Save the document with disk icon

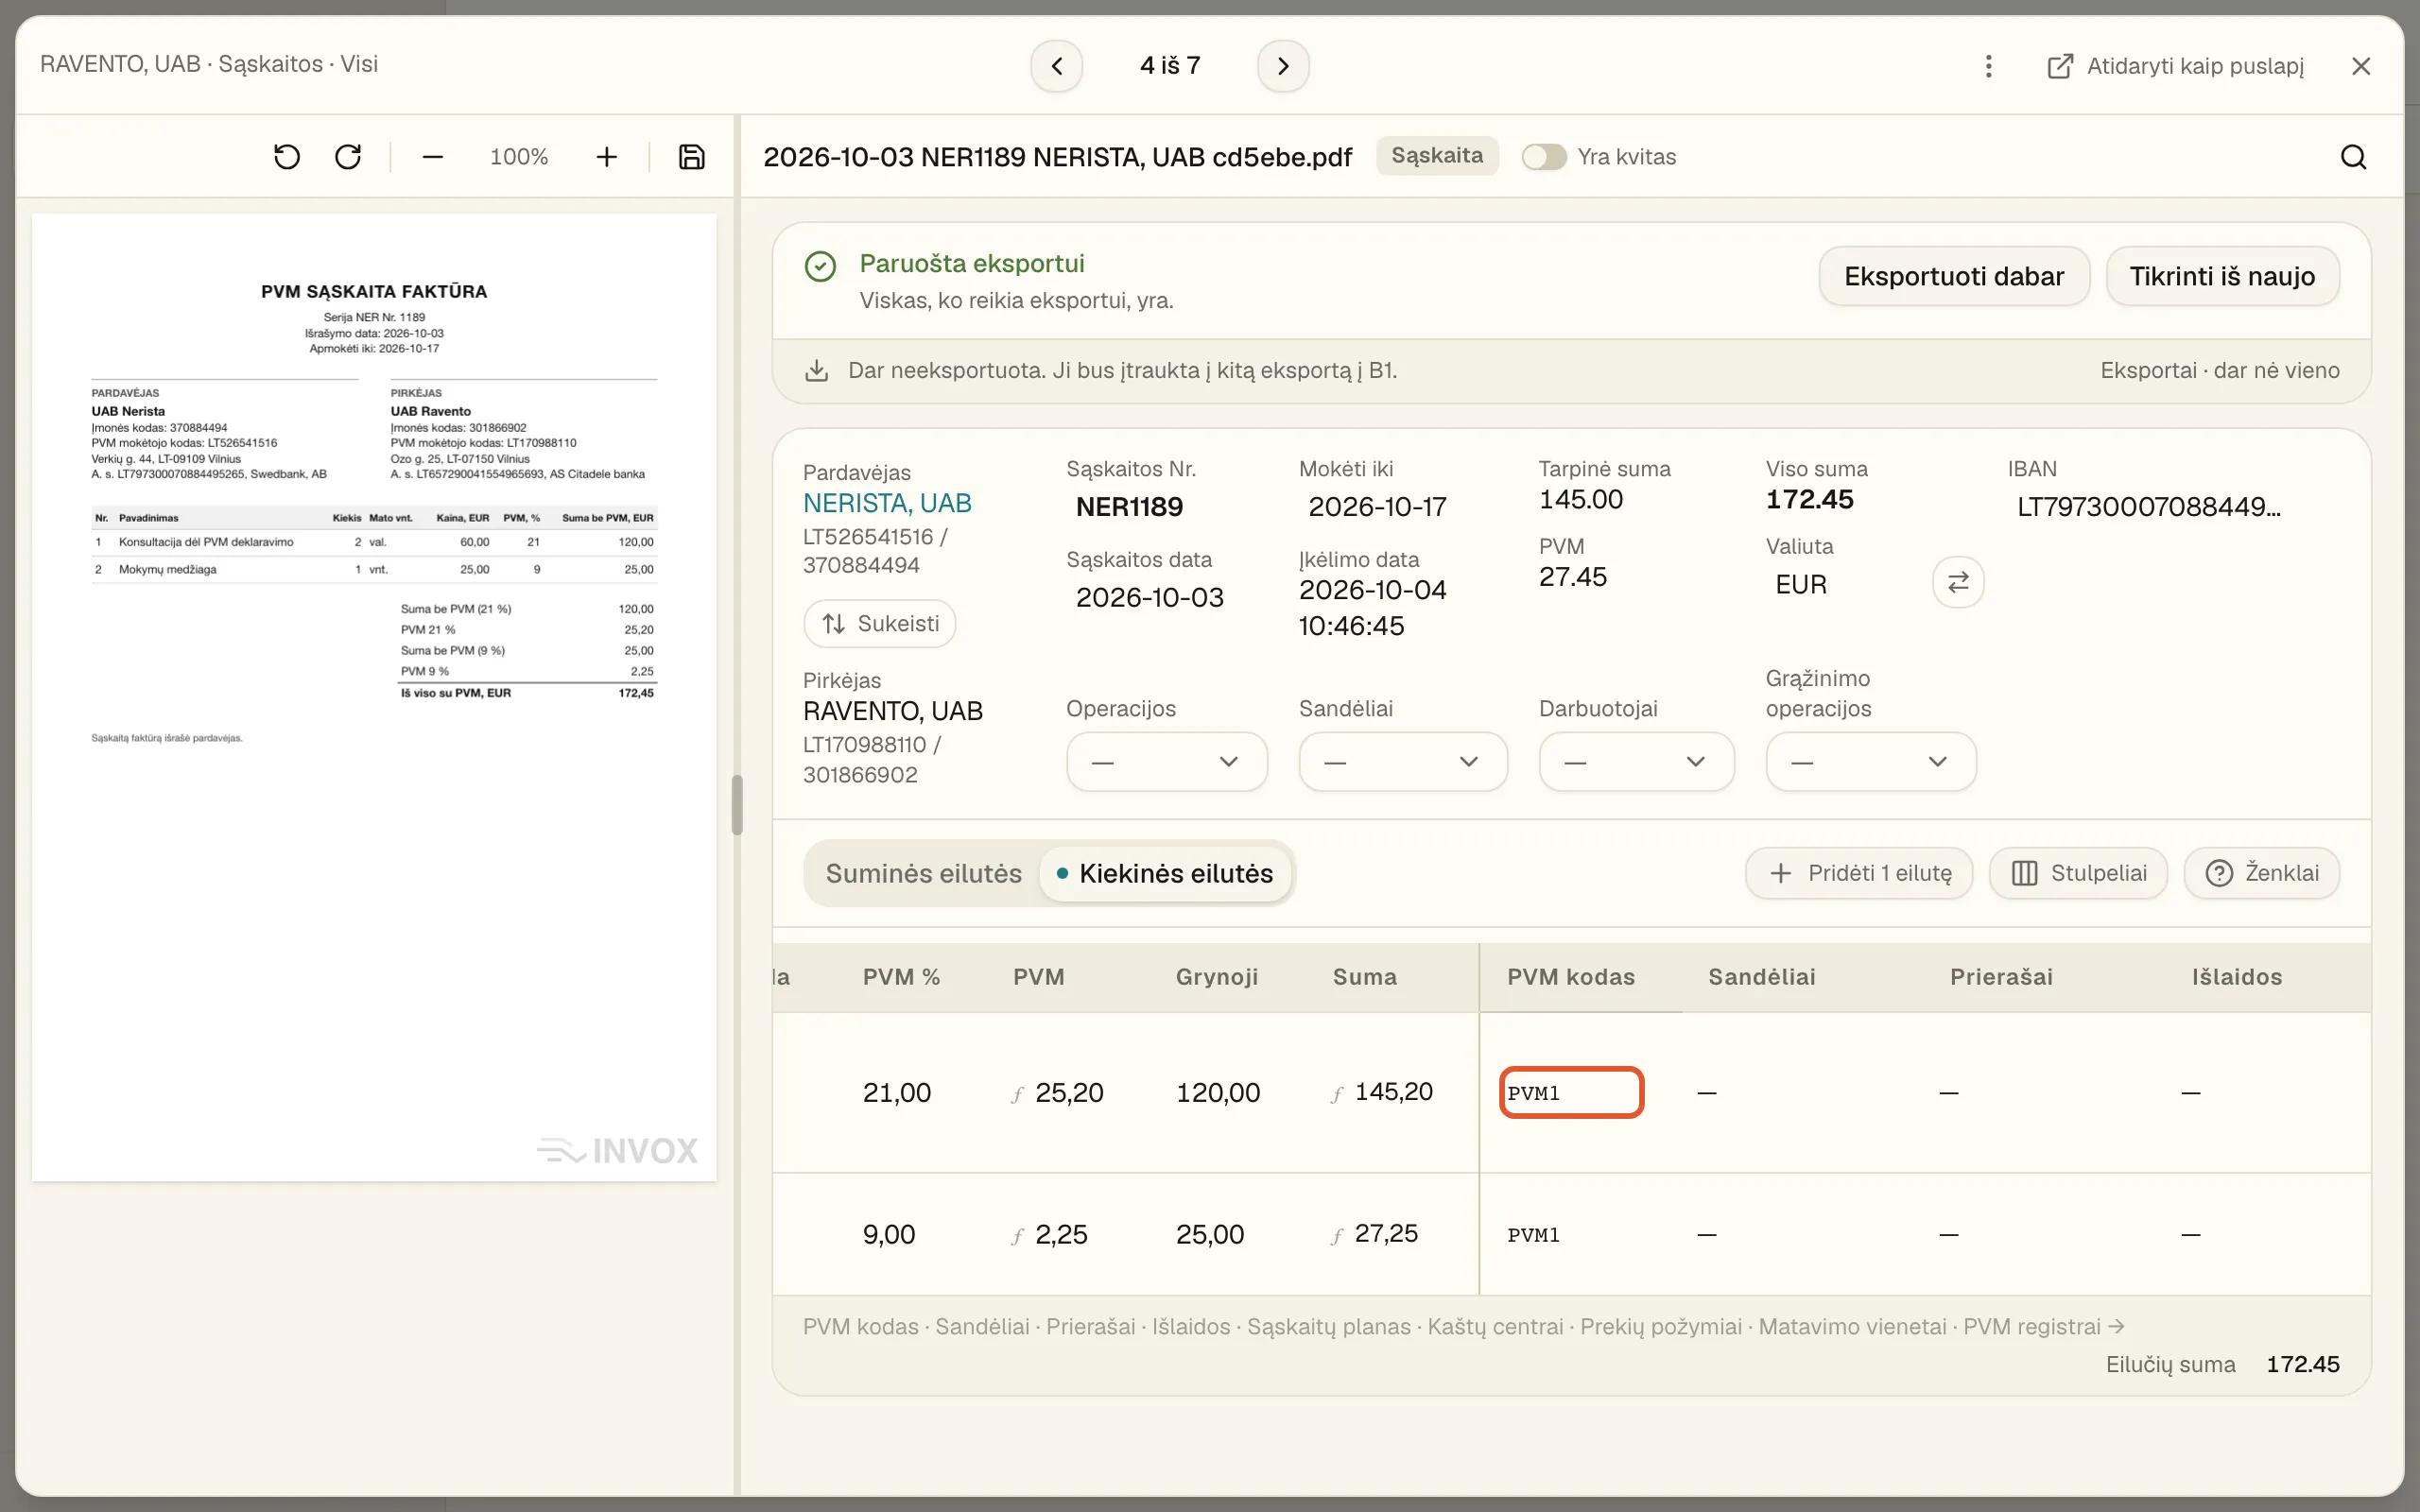(691, 157)
